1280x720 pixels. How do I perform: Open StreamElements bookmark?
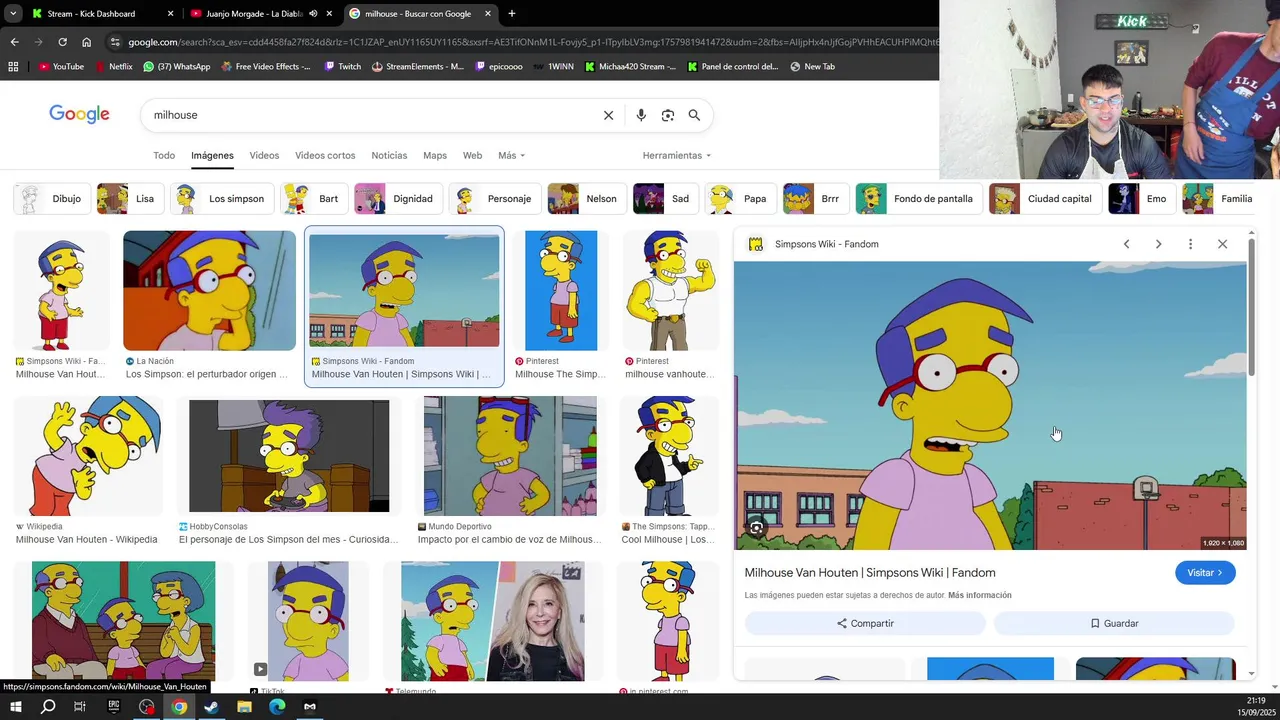(x=418, y=67)
